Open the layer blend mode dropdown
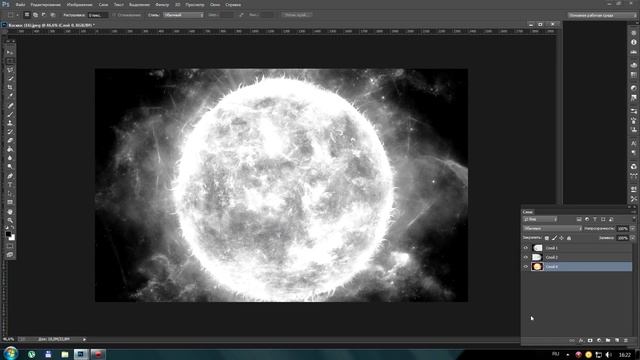 click(552, 229)
